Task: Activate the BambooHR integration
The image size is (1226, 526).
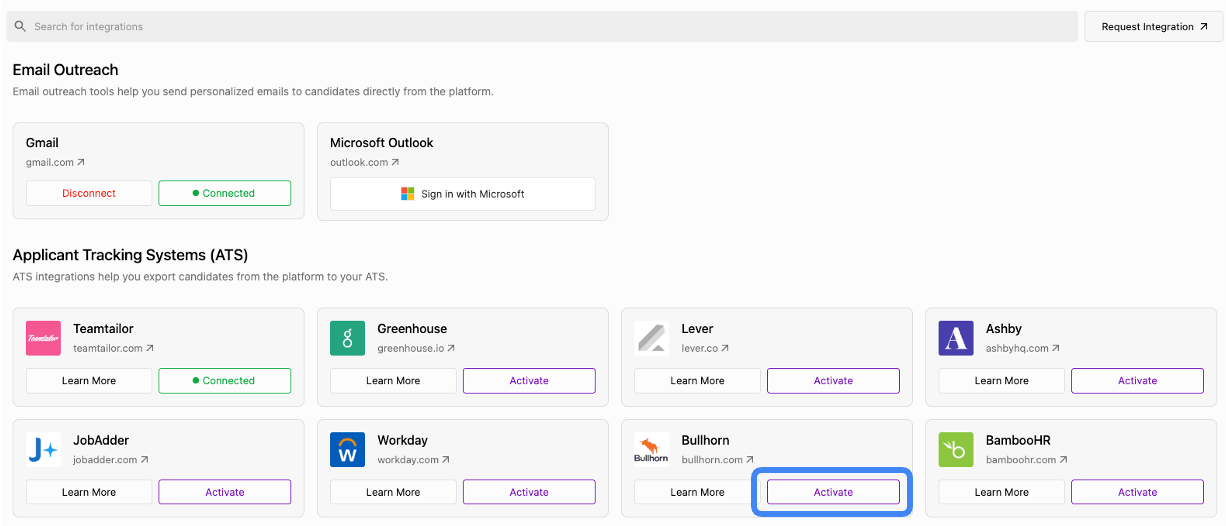Action: point(1137,492)
